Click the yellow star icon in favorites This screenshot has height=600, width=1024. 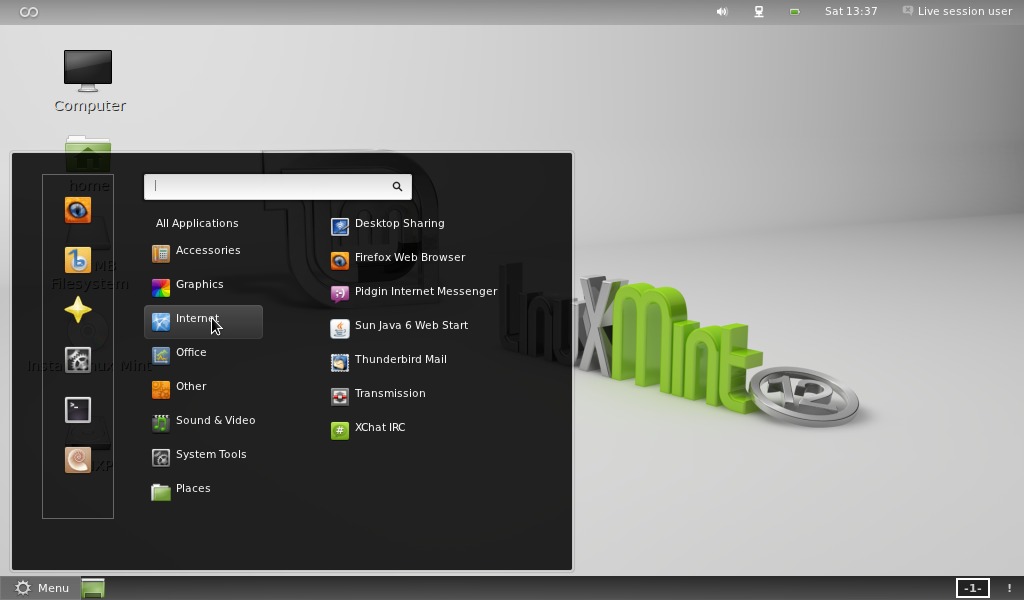pos(78,310)
